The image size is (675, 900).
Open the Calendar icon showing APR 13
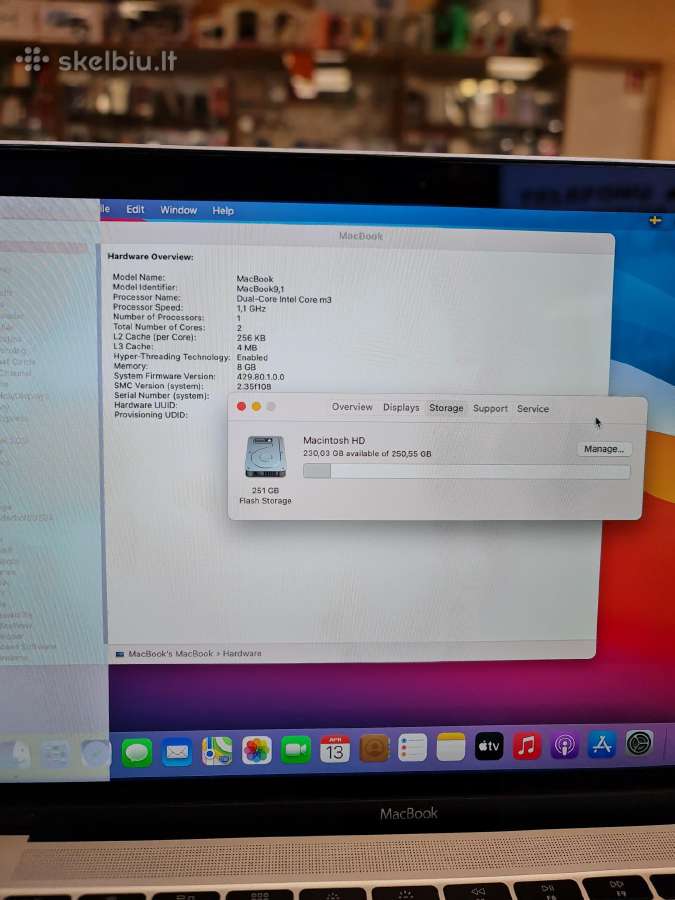pyautogui.click(x=335, y=749)
